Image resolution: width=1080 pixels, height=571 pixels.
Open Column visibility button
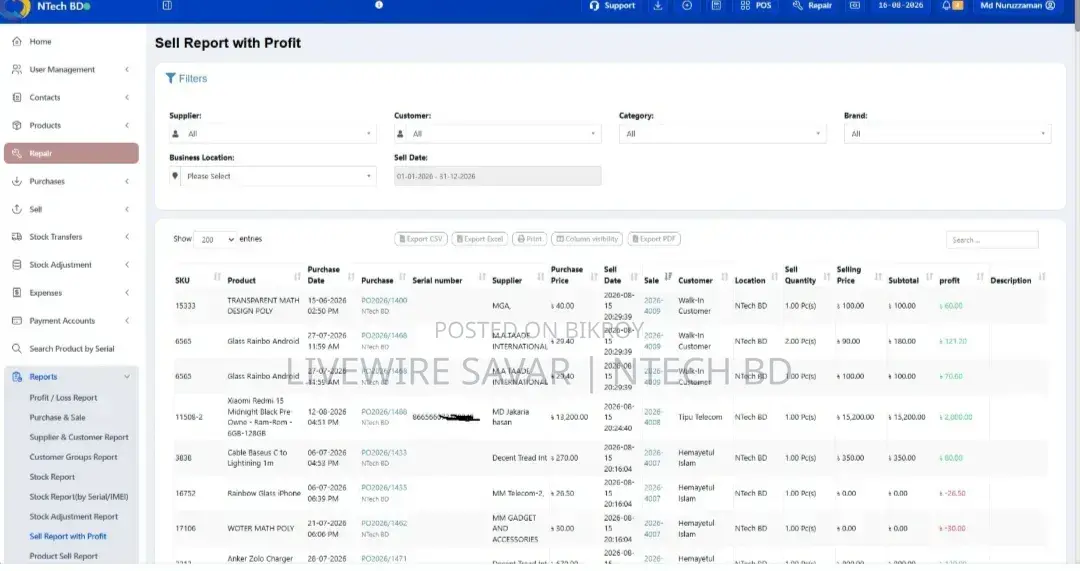(x=587, y=239)
